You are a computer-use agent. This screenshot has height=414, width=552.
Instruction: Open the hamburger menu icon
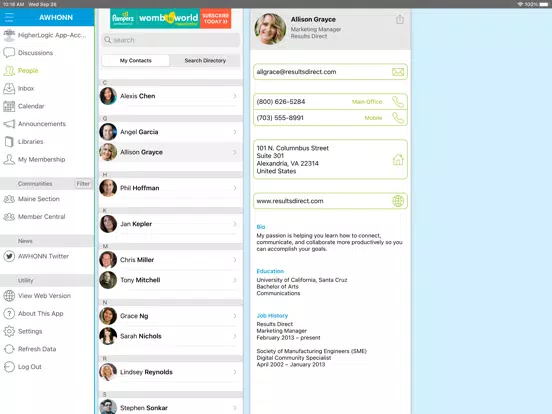(9, 17)
